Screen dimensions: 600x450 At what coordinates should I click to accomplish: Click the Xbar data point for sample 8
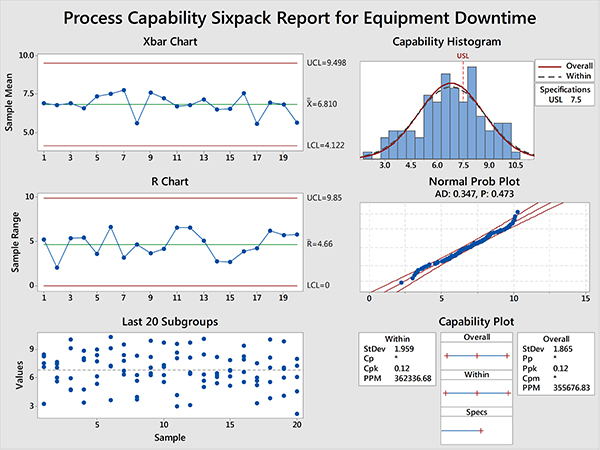coord(137,123)
